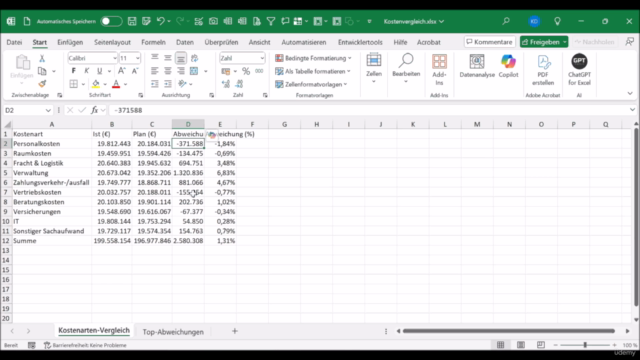Increase font size with larger A
Viewport: 640px width, 360px height.
tap(122, 71)
